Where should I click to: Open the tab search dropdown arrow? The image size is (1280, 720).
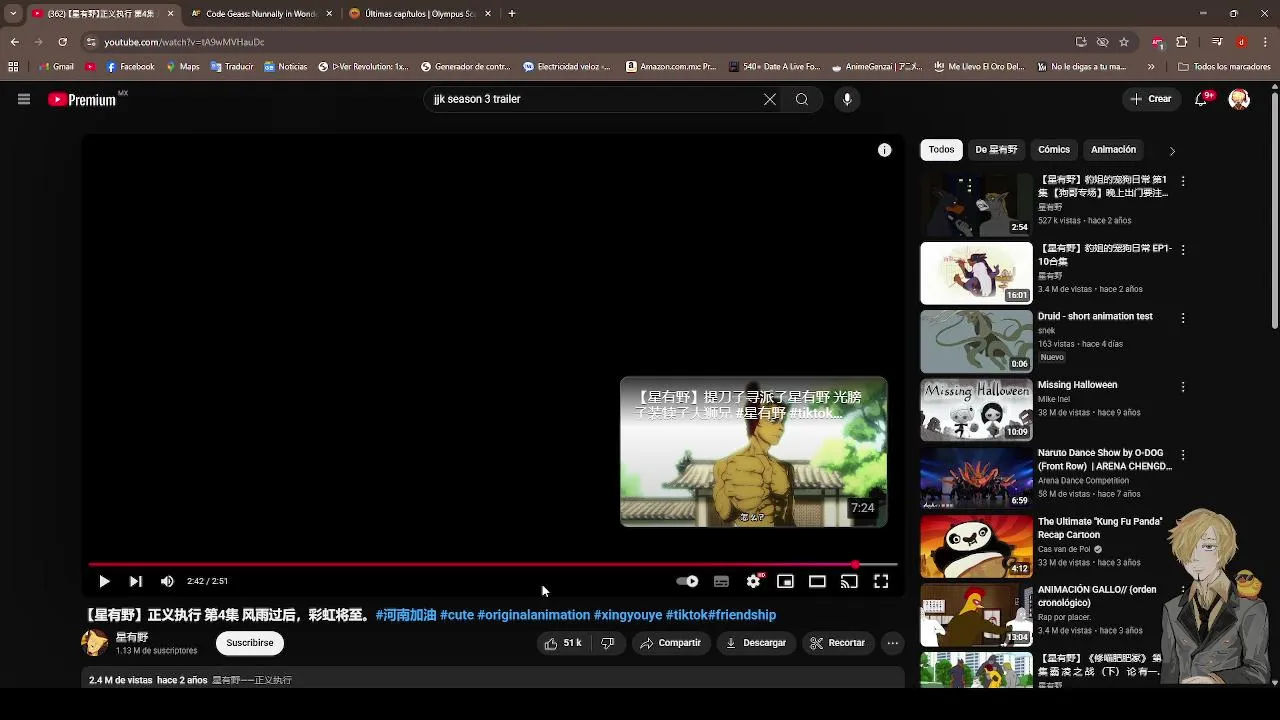[13, 14]
